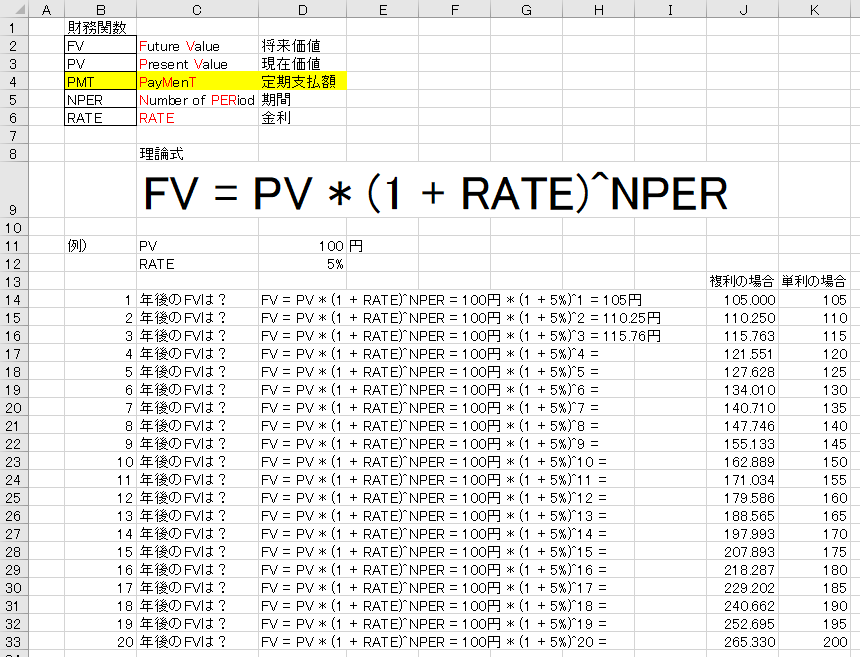Image resolution: width=860 pixels, height=657 pixels.
Task: Click the 複利の場合 header cell
Action: (x=742, y=281)
